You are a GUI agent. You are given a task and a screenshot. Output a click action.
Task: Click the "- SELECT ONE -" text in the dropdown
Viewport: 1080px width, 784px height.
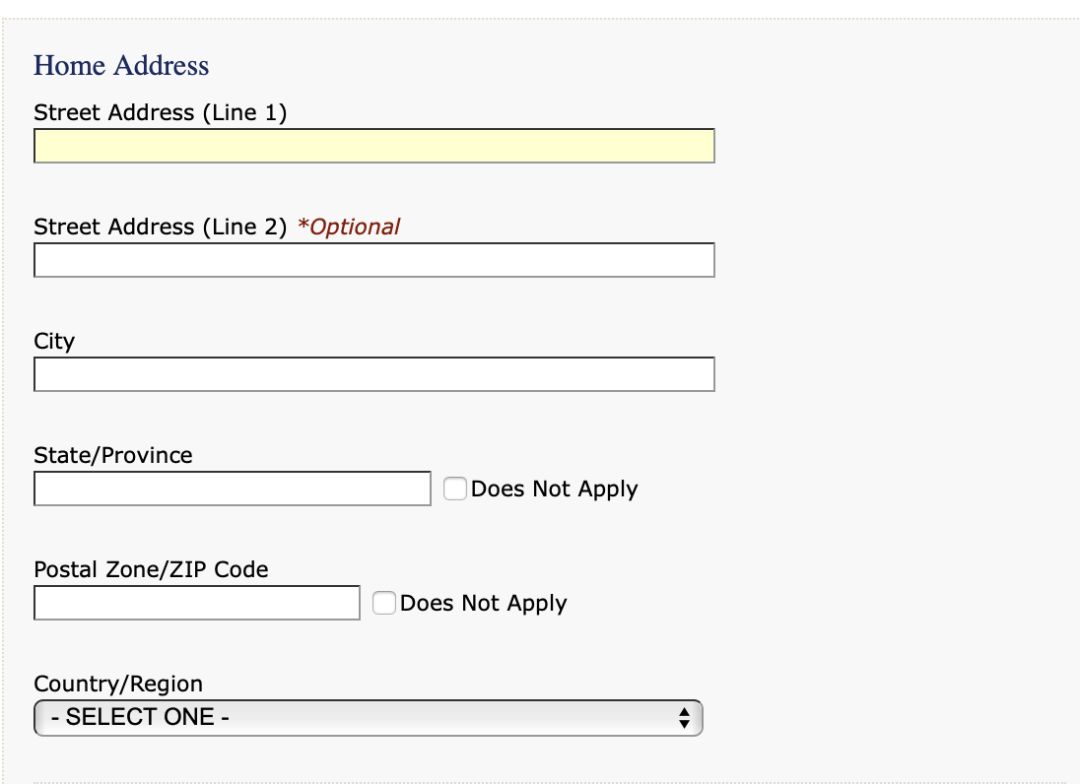[x=140, y=717]
